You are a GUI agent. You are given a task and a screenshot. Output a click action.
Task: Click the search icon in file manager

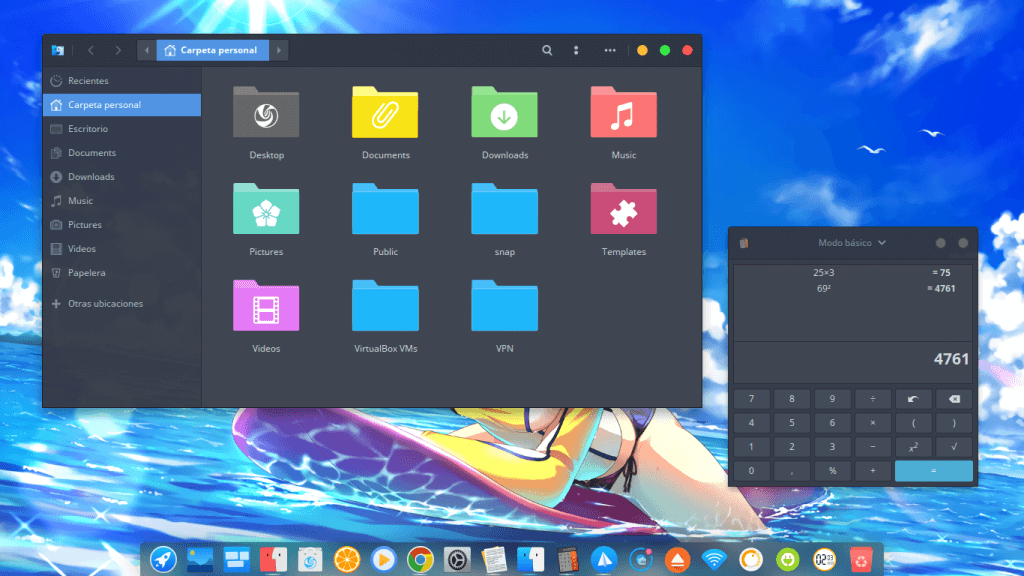(547, 50)
